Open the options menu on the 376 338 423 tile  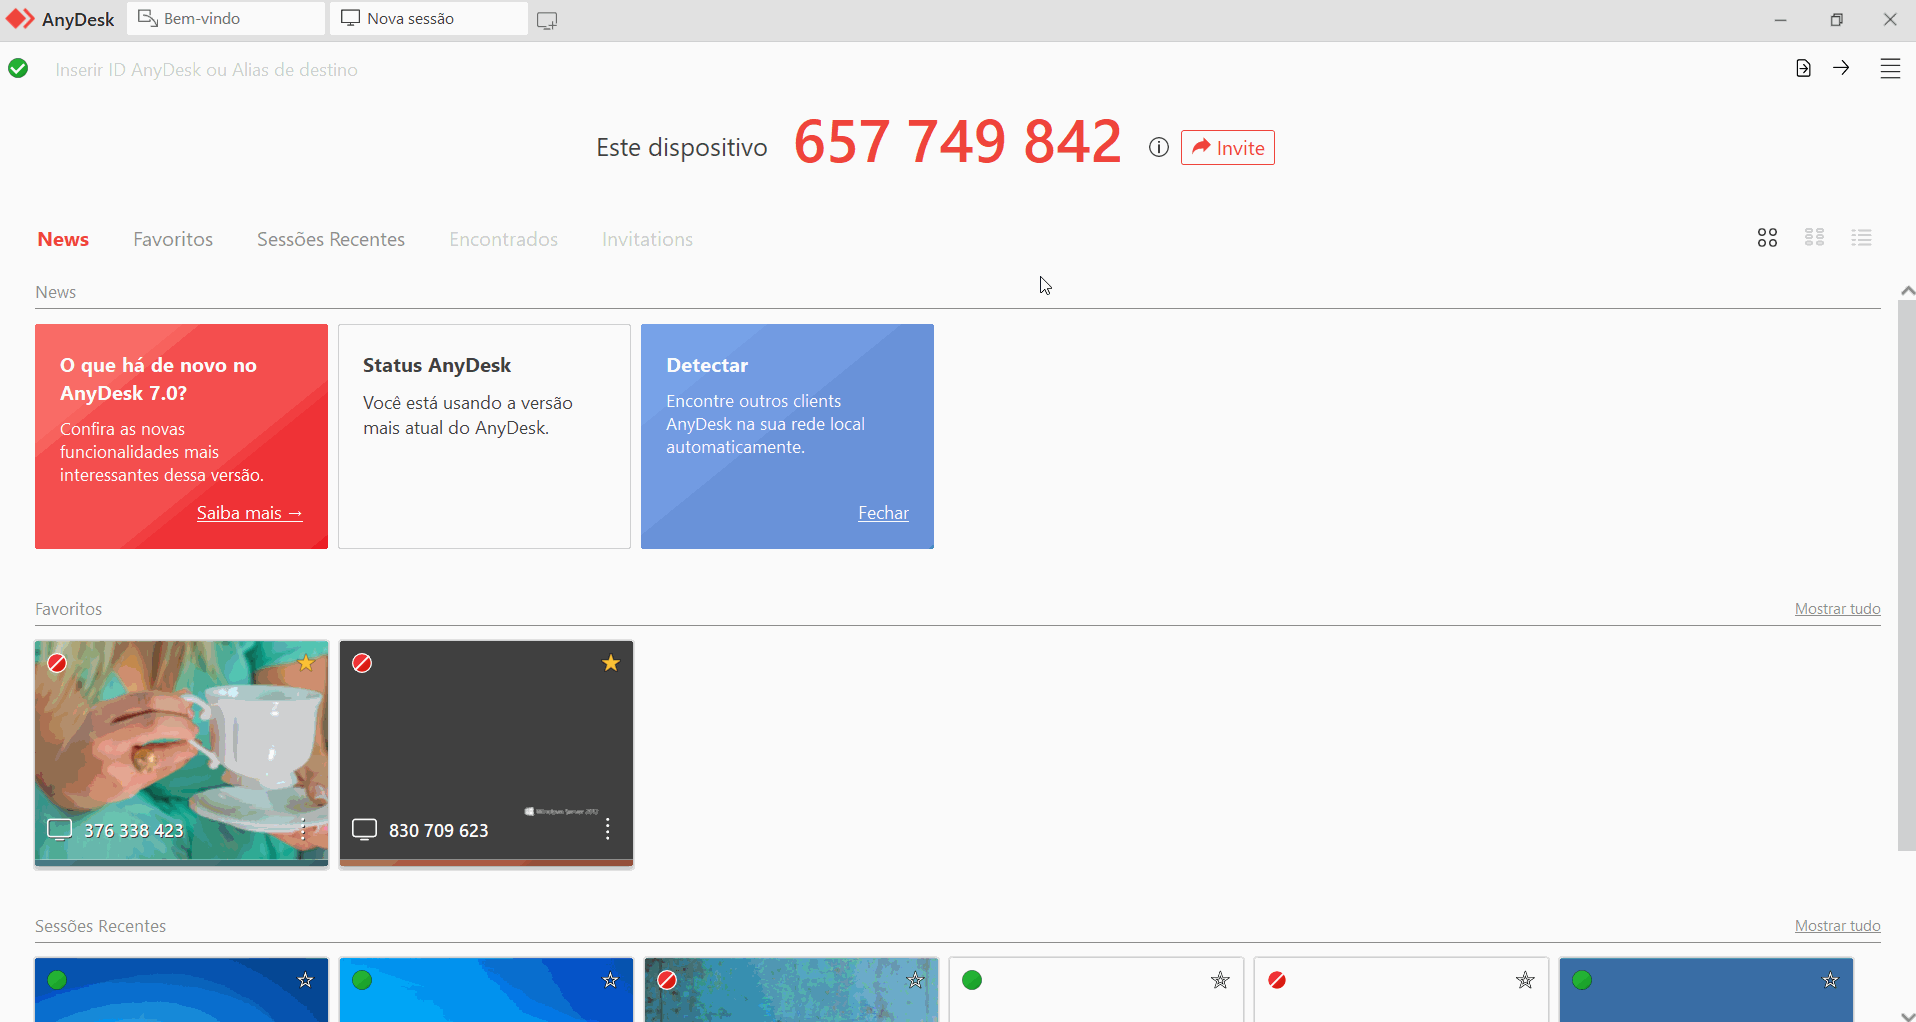302,830
